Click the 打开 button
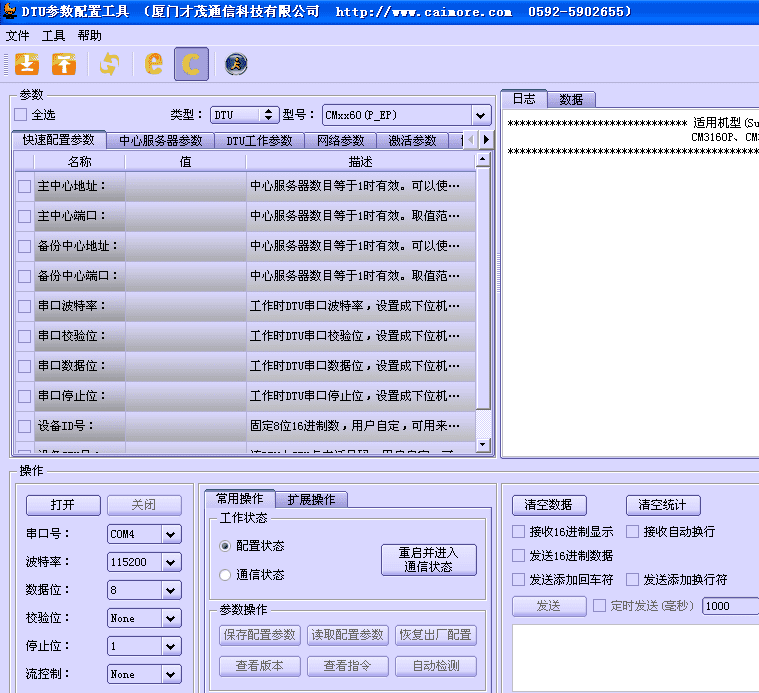The image size is (759, 693). pyautogui.click(x=63, y=505)
